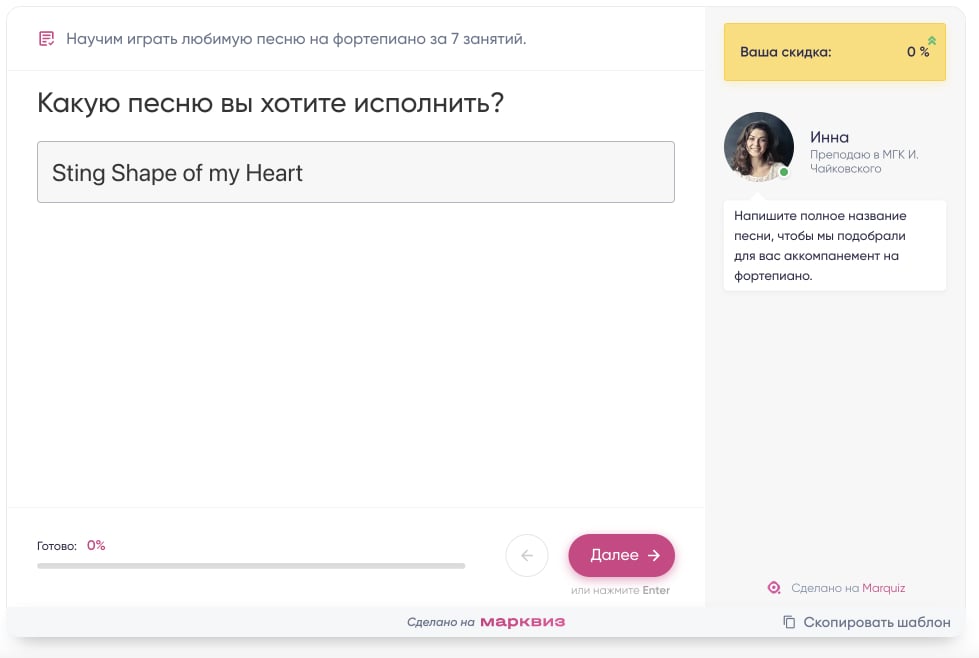
Task: Click the green double-chevron discount icon
Action: [x=931, y=40]
